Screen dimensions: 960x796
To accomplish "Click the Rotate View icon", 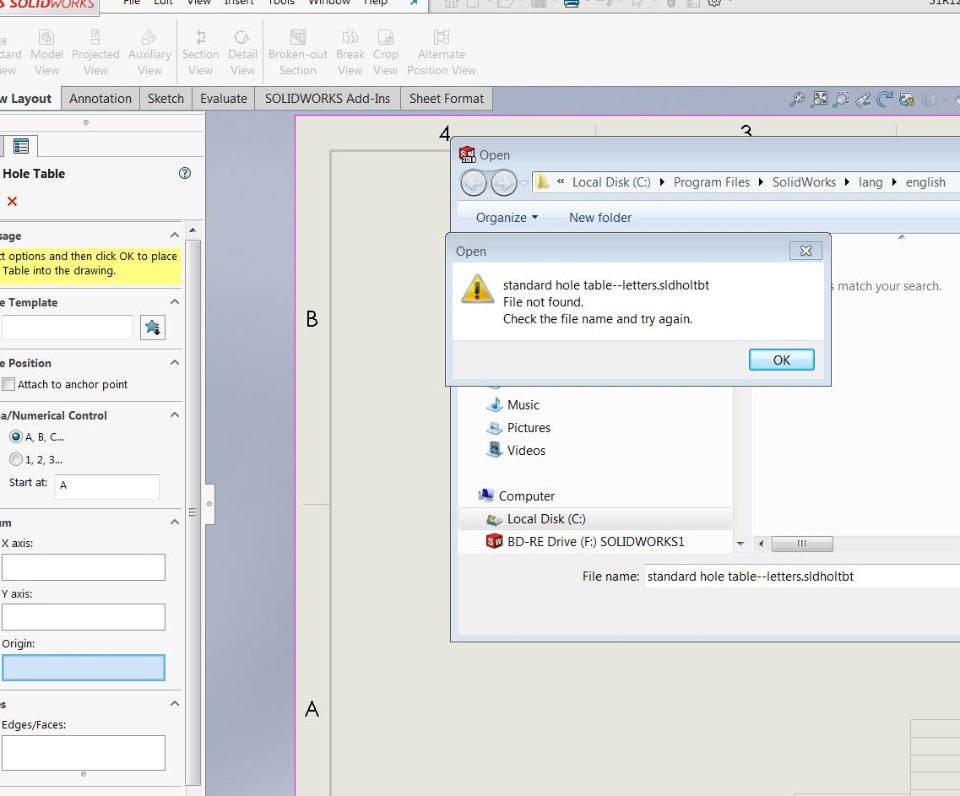I will 885,99.
